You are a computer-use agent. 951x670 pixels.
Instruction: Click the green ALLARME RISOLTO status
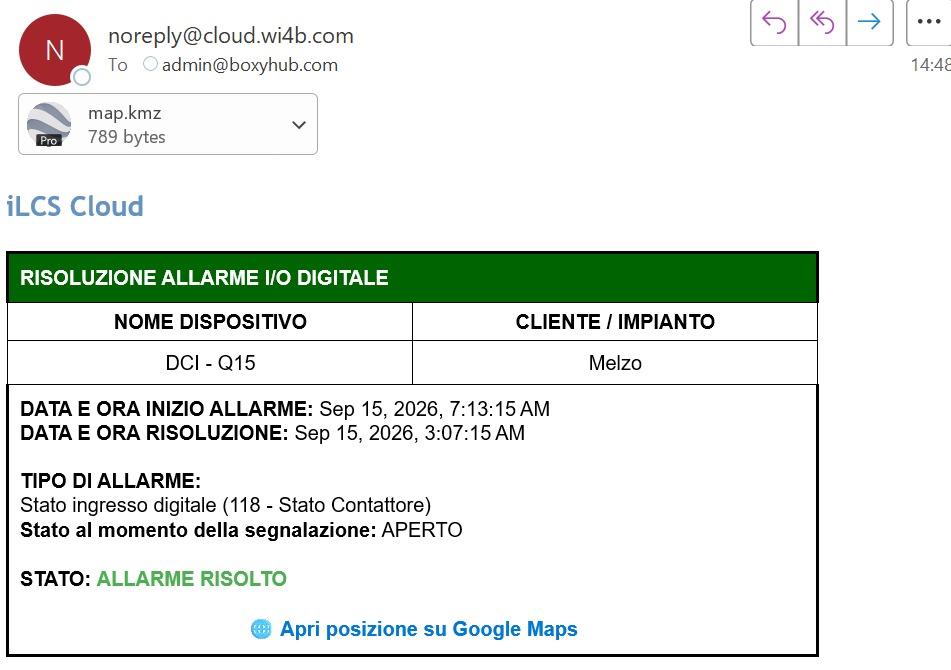coord(192,578)
